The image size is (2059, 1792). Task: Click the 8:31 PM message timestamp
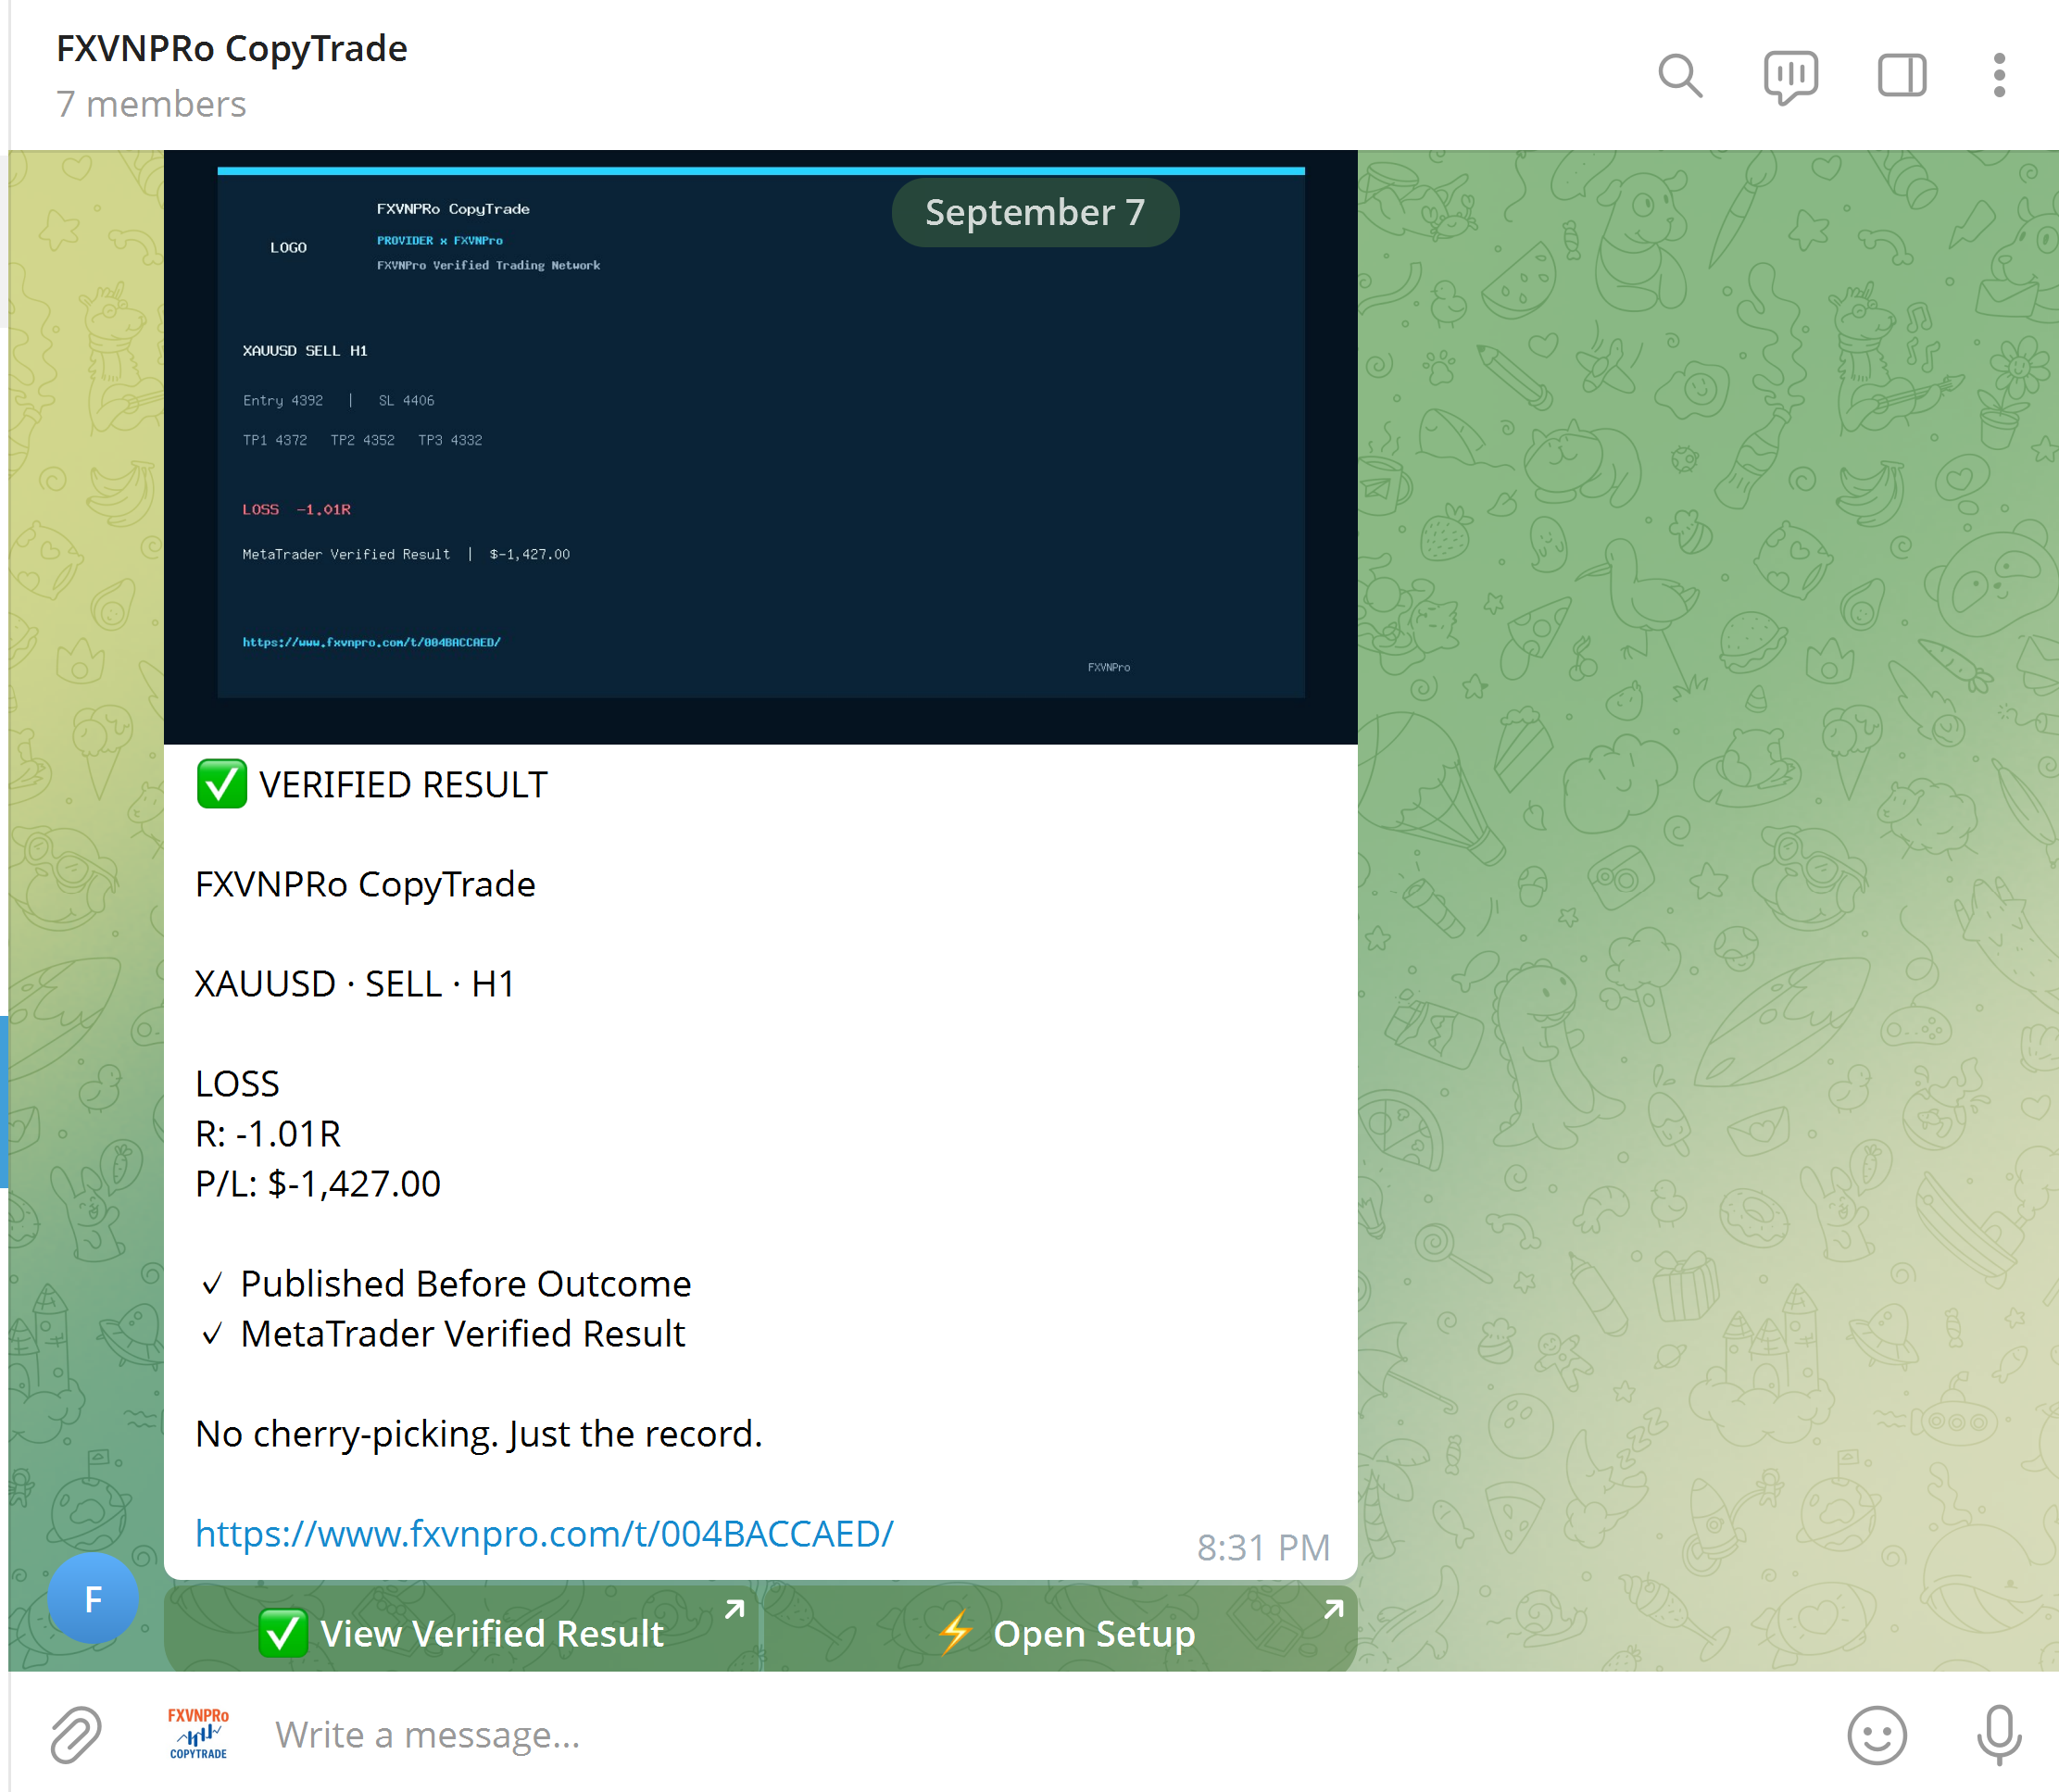[1263, 1547]
